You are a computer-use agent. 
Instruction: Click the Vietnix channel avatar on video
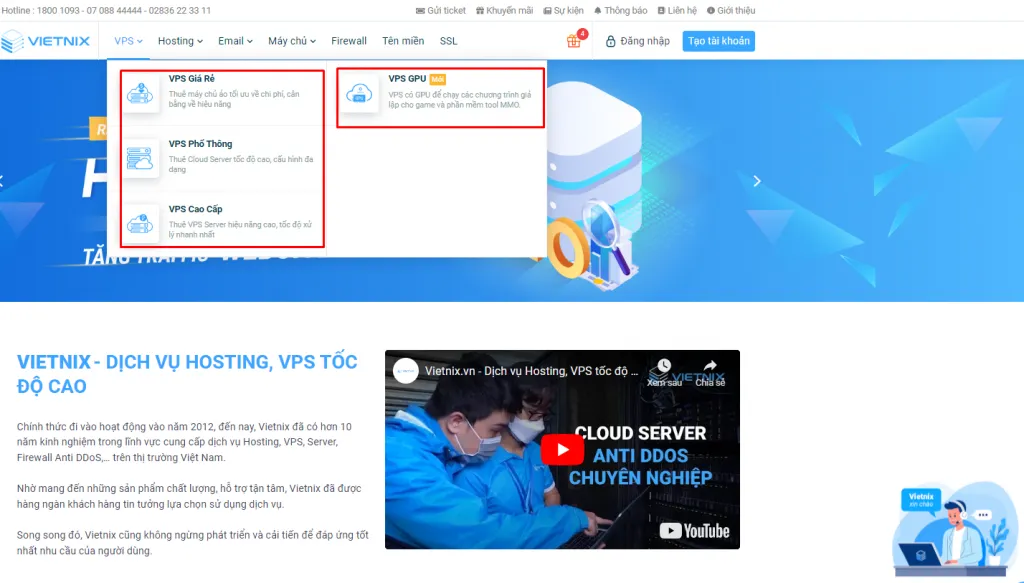click(x=406, y=371)
